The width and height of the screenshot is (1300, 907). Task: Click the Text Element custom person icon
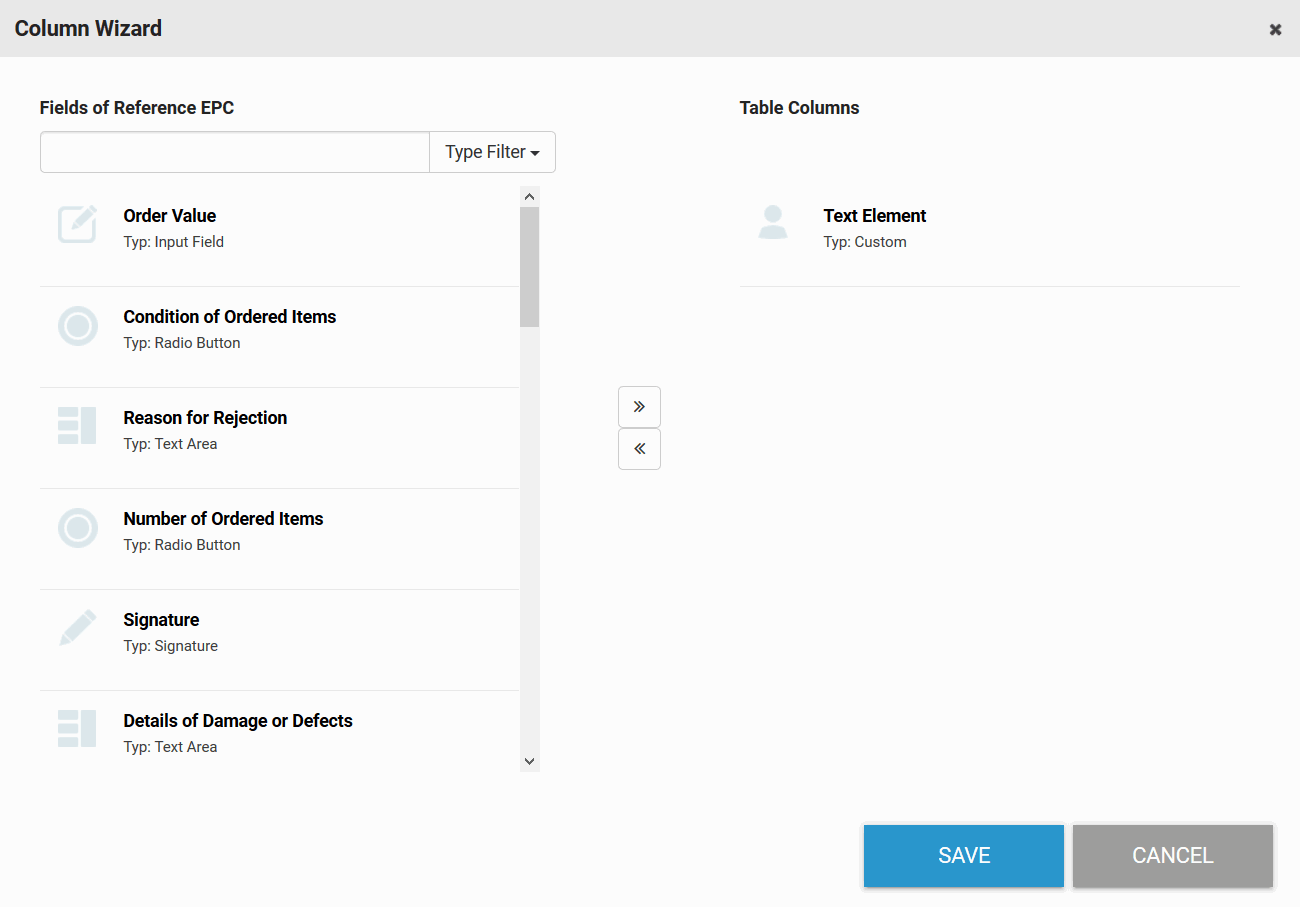(773, 225)
